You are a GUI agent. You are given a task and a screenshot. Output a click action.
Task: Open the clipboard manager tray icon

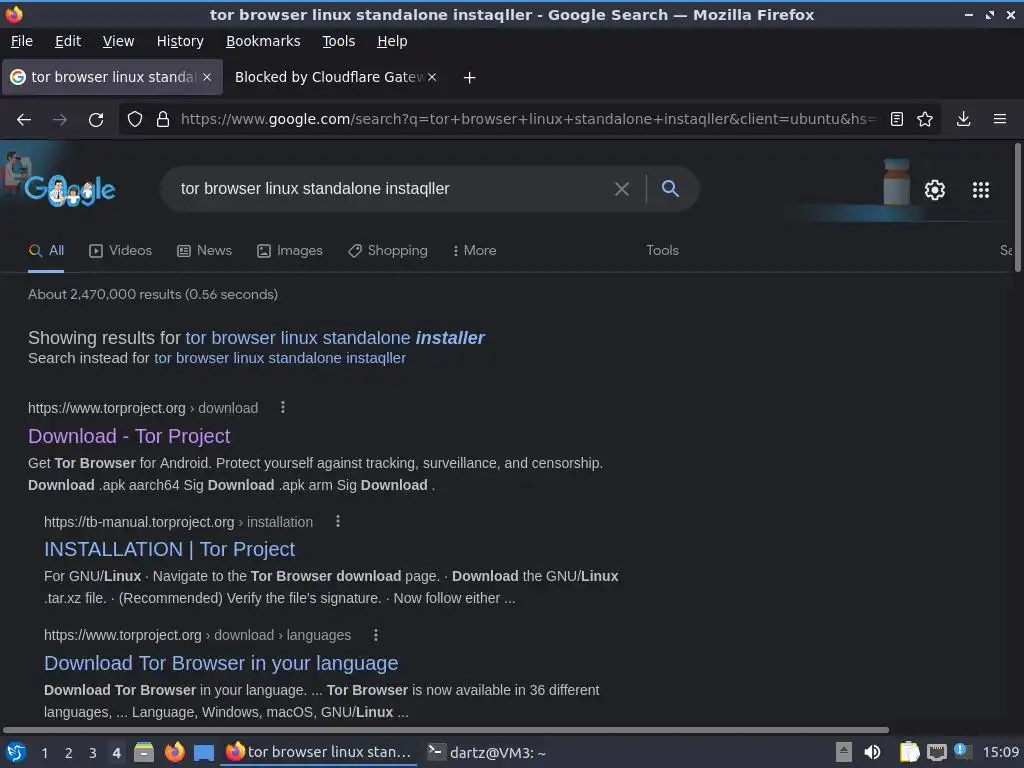pos(909,752)
